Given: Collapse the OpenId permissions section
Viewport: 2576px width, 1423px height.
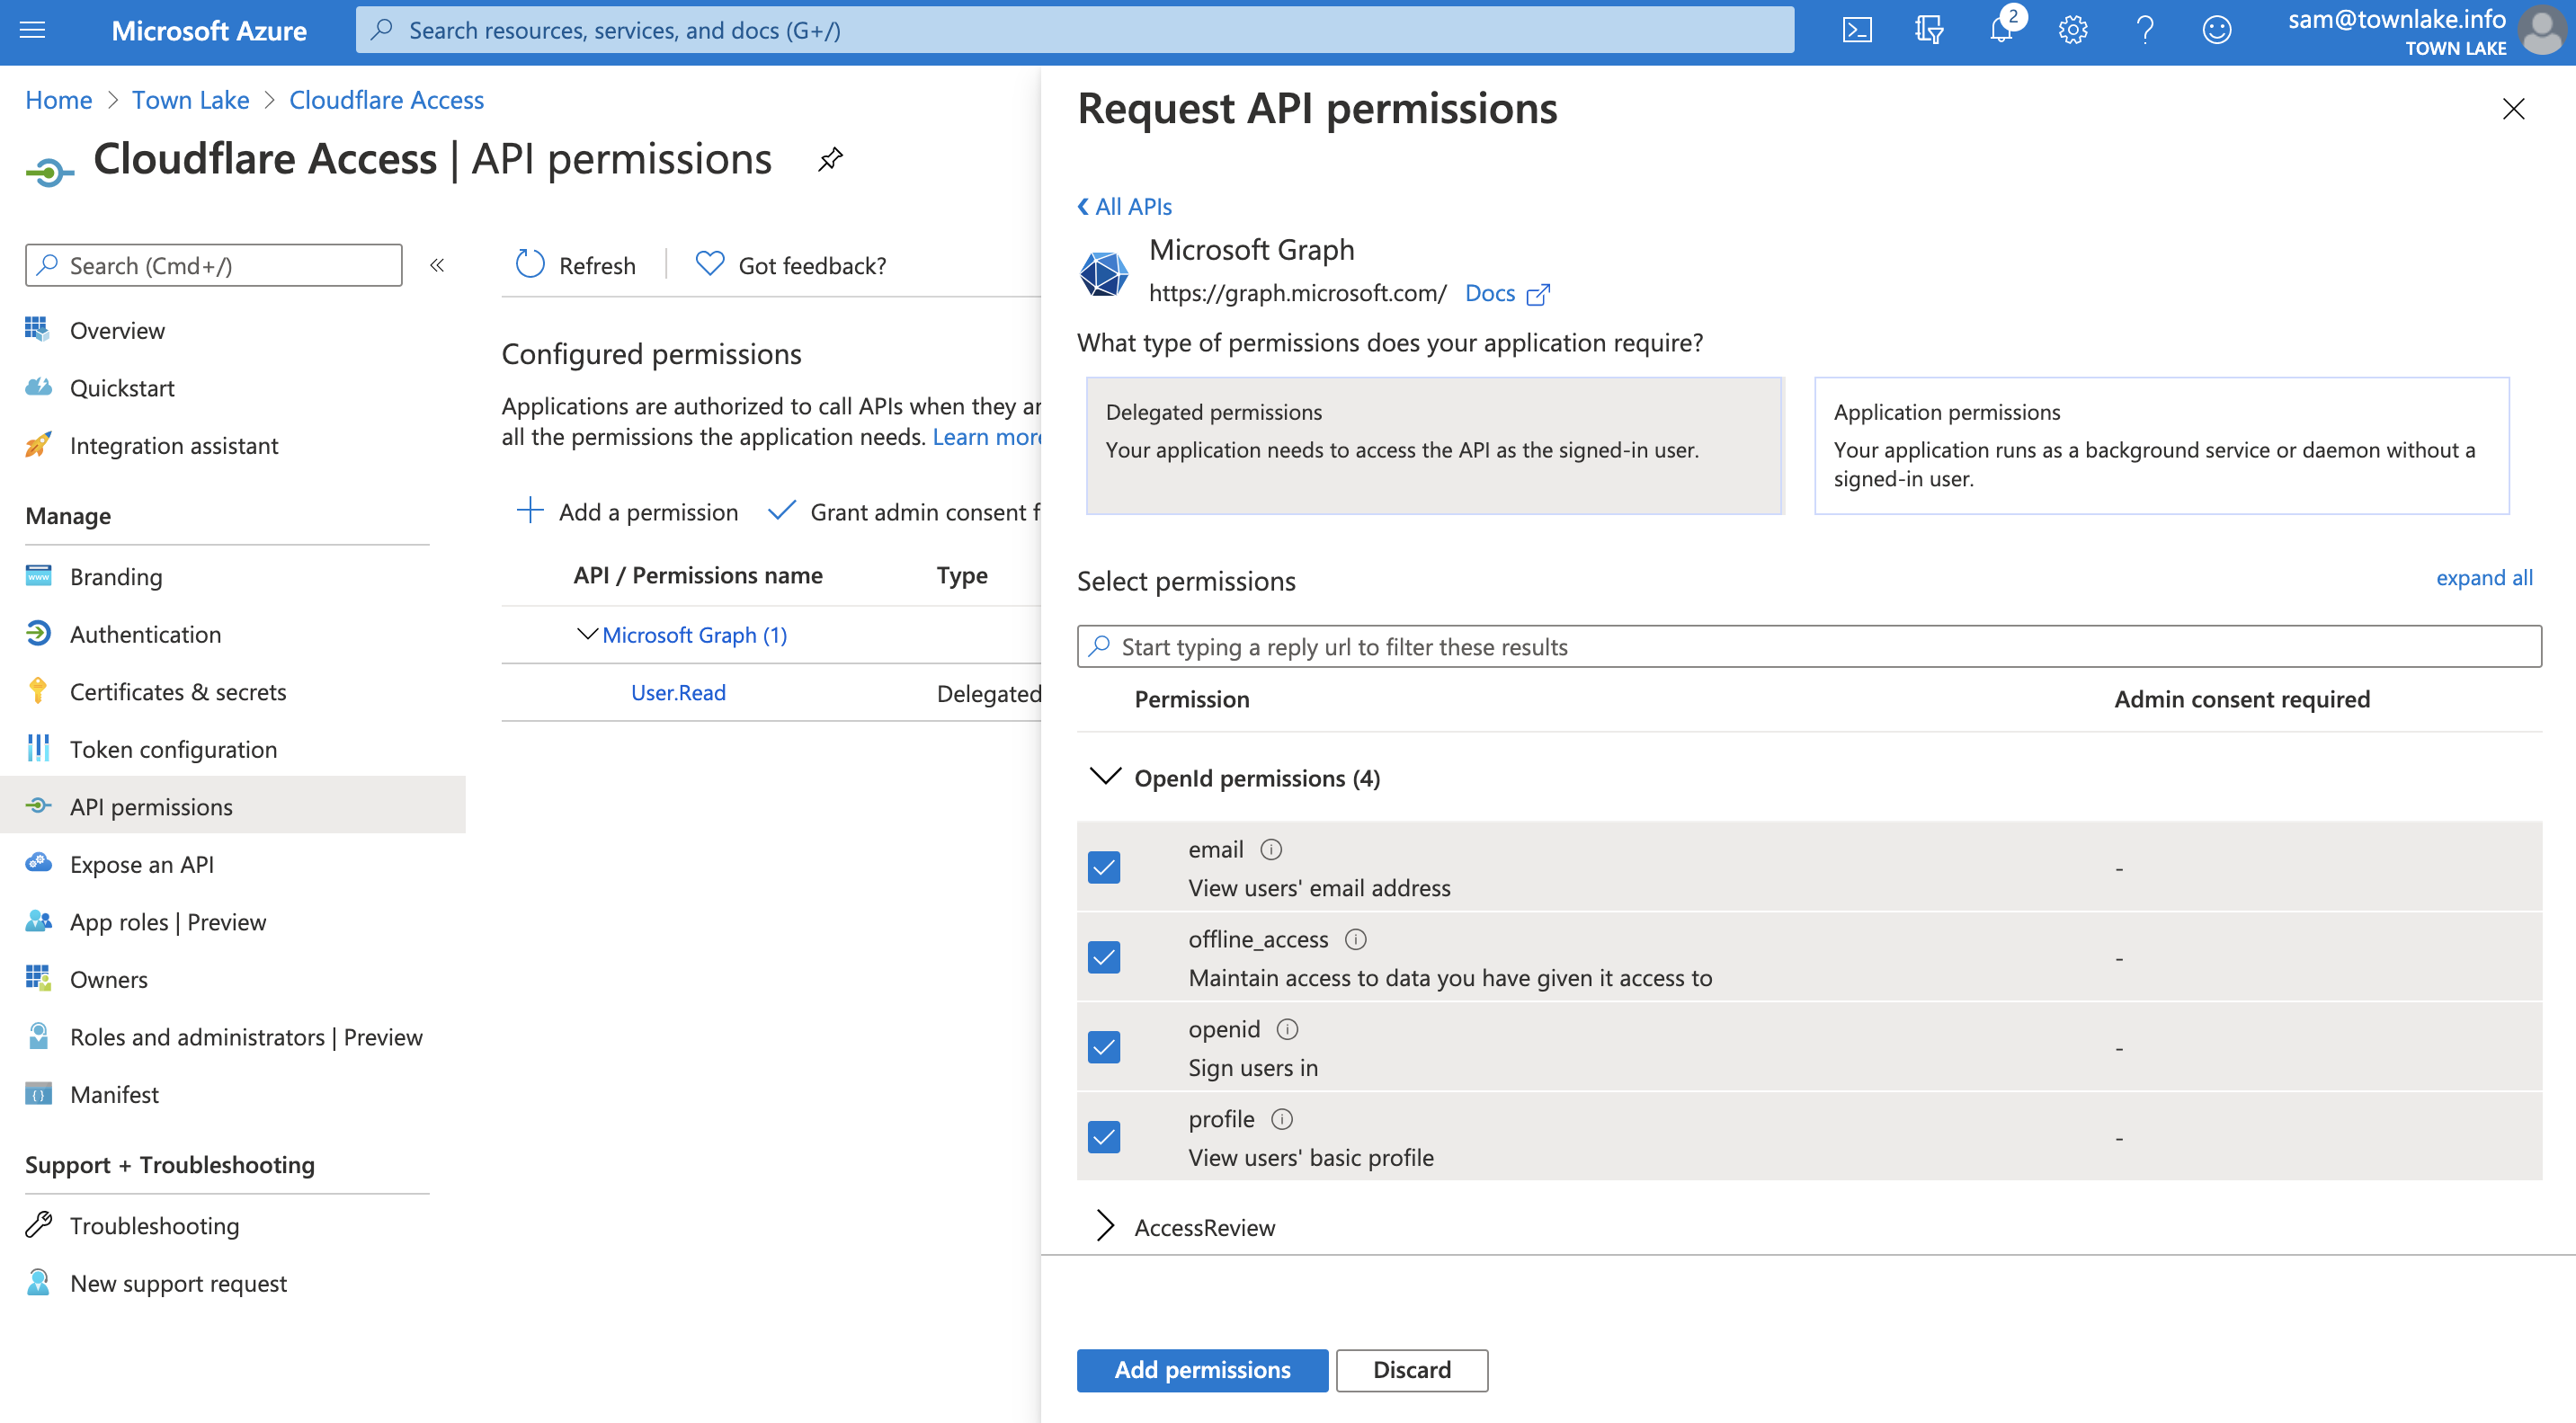Looking at the screenshot, I should point(1106,777).
